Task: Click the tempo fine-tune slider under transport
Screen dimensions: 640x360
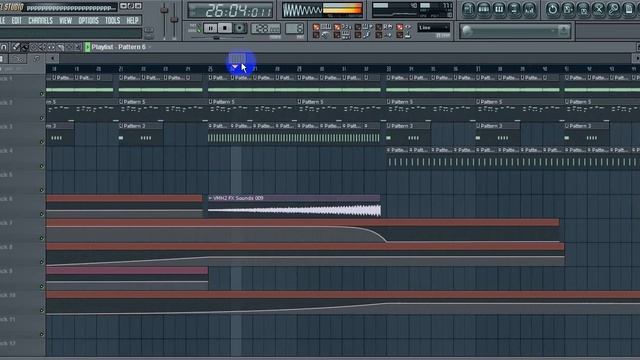Action: point(217,38)
